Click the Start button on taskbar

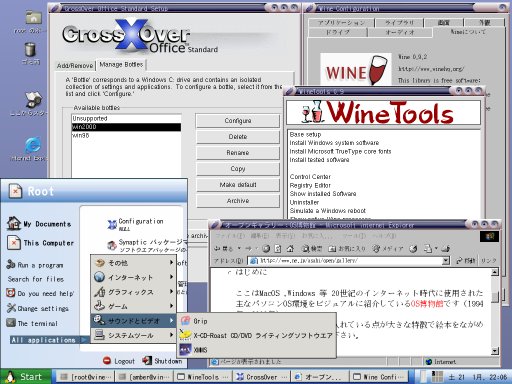(25, 377)
